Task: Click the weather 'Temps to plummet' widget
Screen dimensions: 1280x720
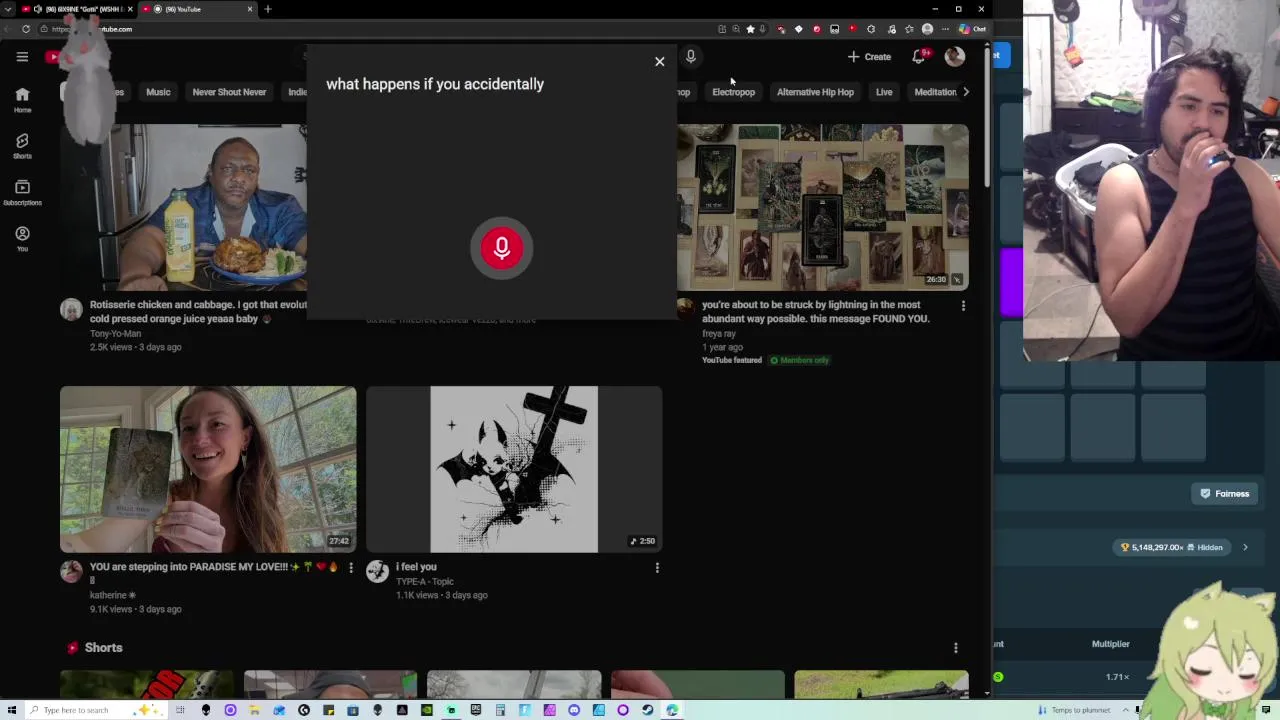Action: 1074,710
